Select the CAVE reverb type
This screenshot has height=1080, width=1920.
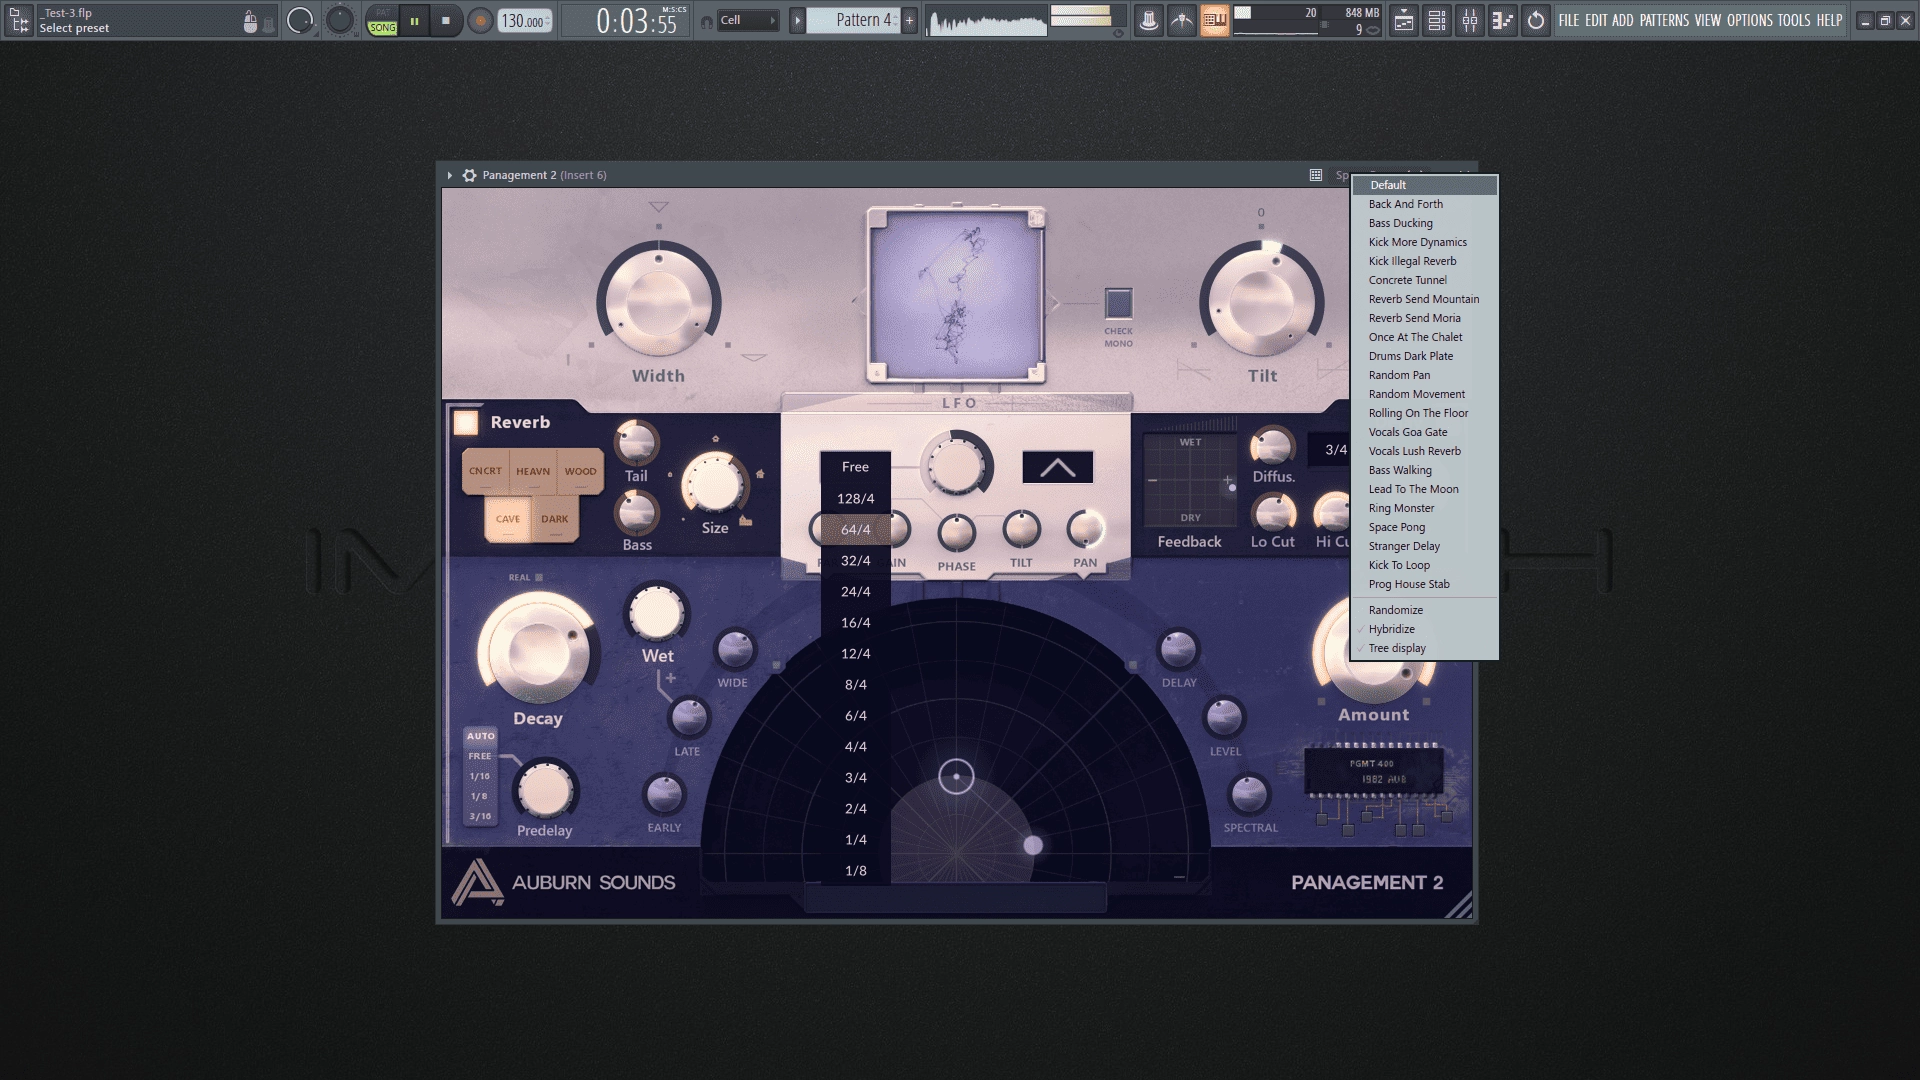point(508,519)
